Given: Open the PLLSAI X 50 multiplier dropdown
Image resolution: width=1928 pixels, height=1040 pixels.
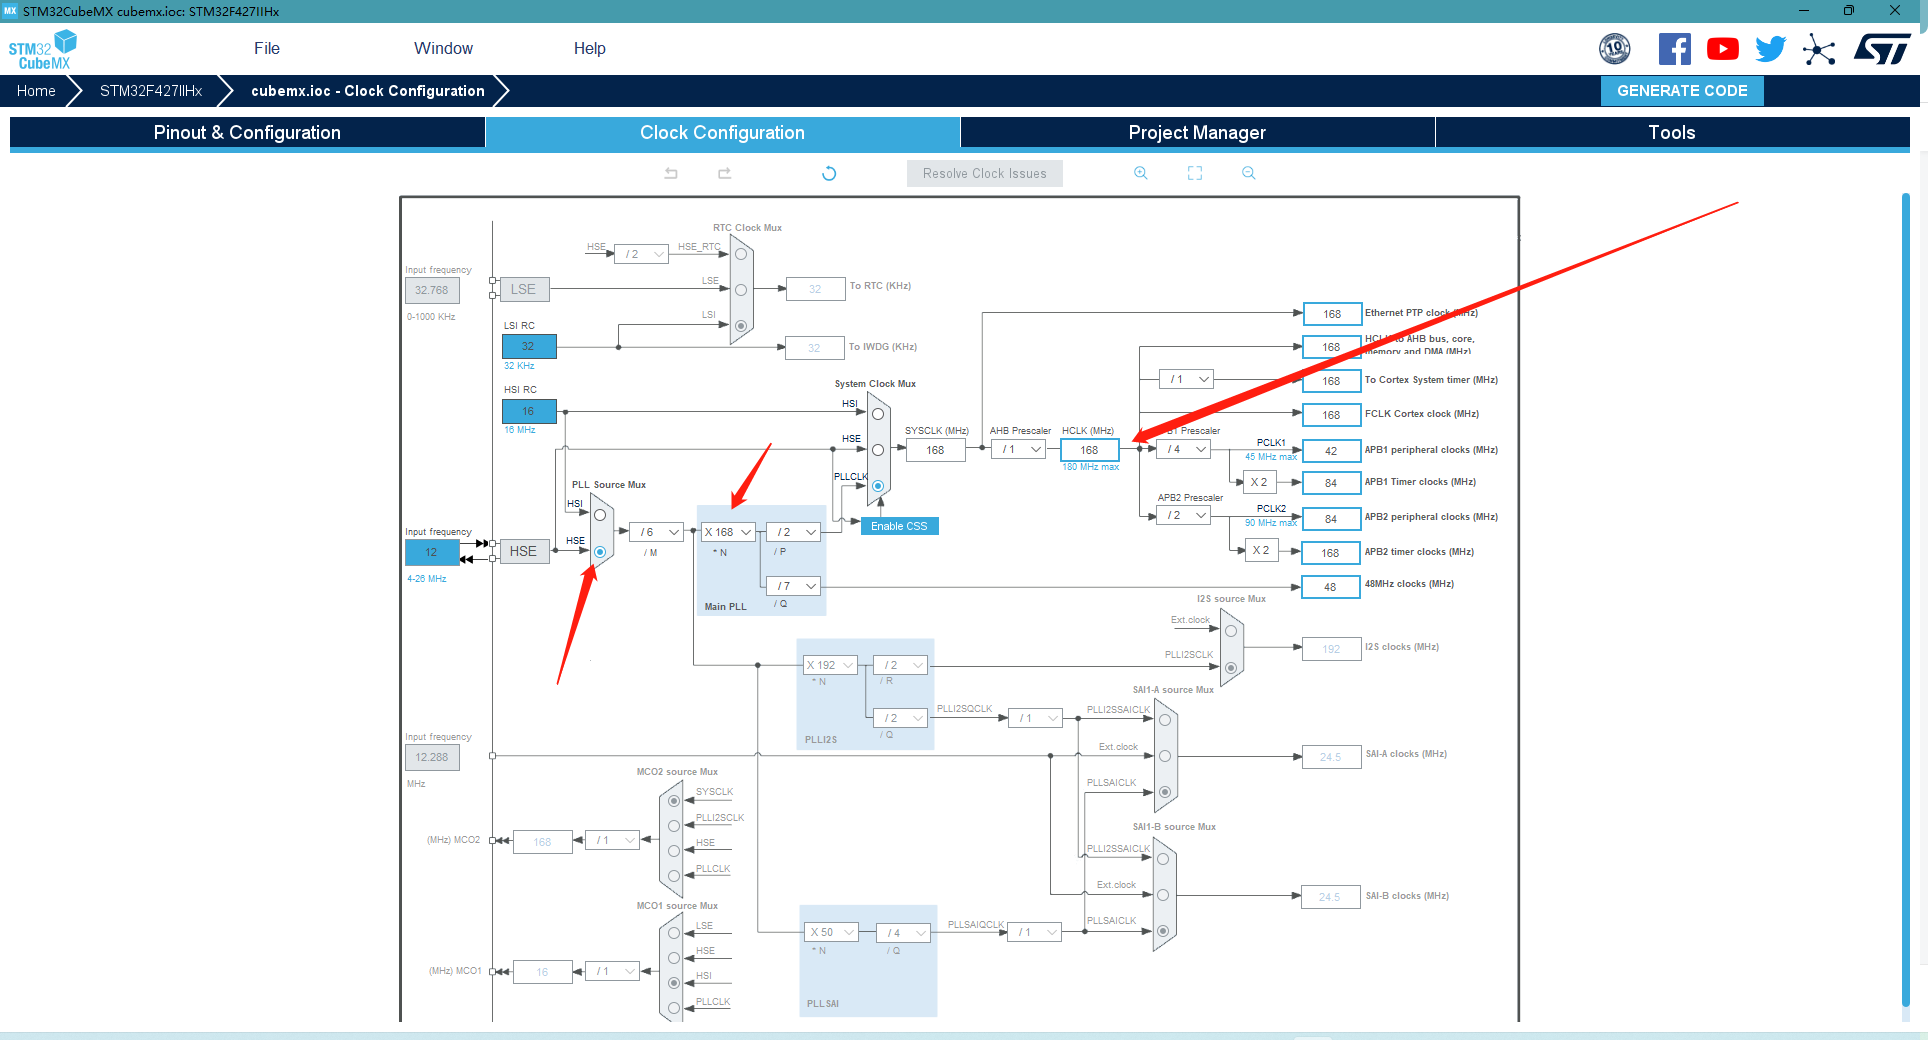Looking at the screenshot, I should [x=832, y=932].
